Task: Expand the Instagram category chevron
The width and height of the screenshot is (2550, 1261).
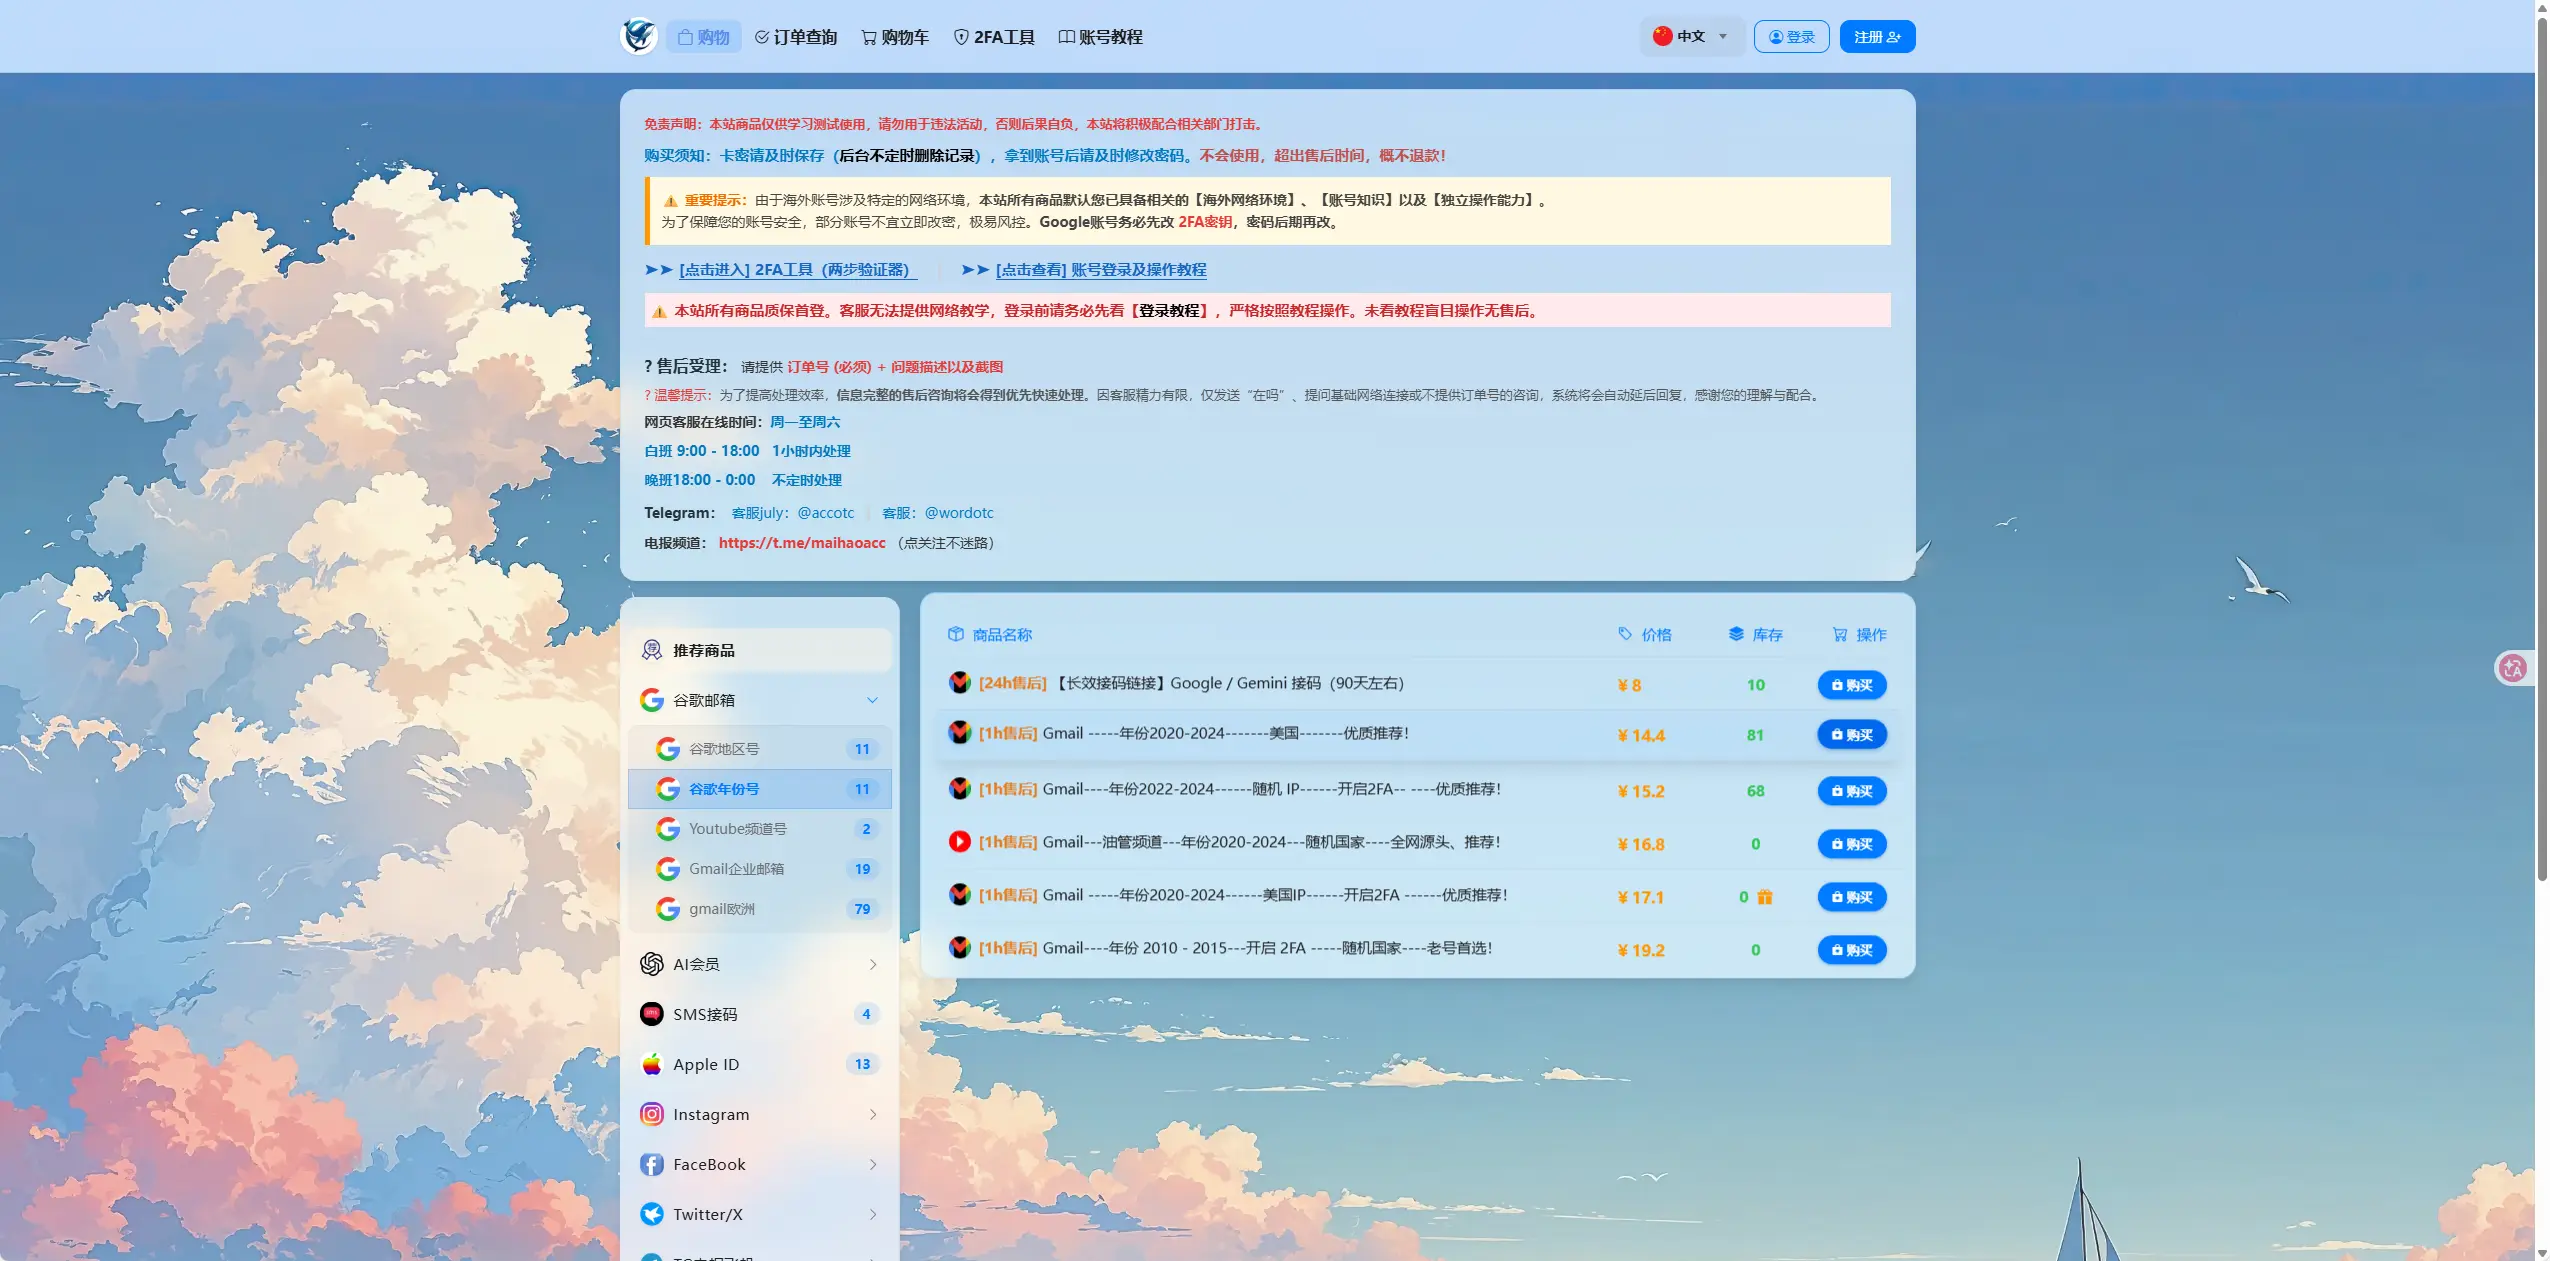Action: 873,1114
